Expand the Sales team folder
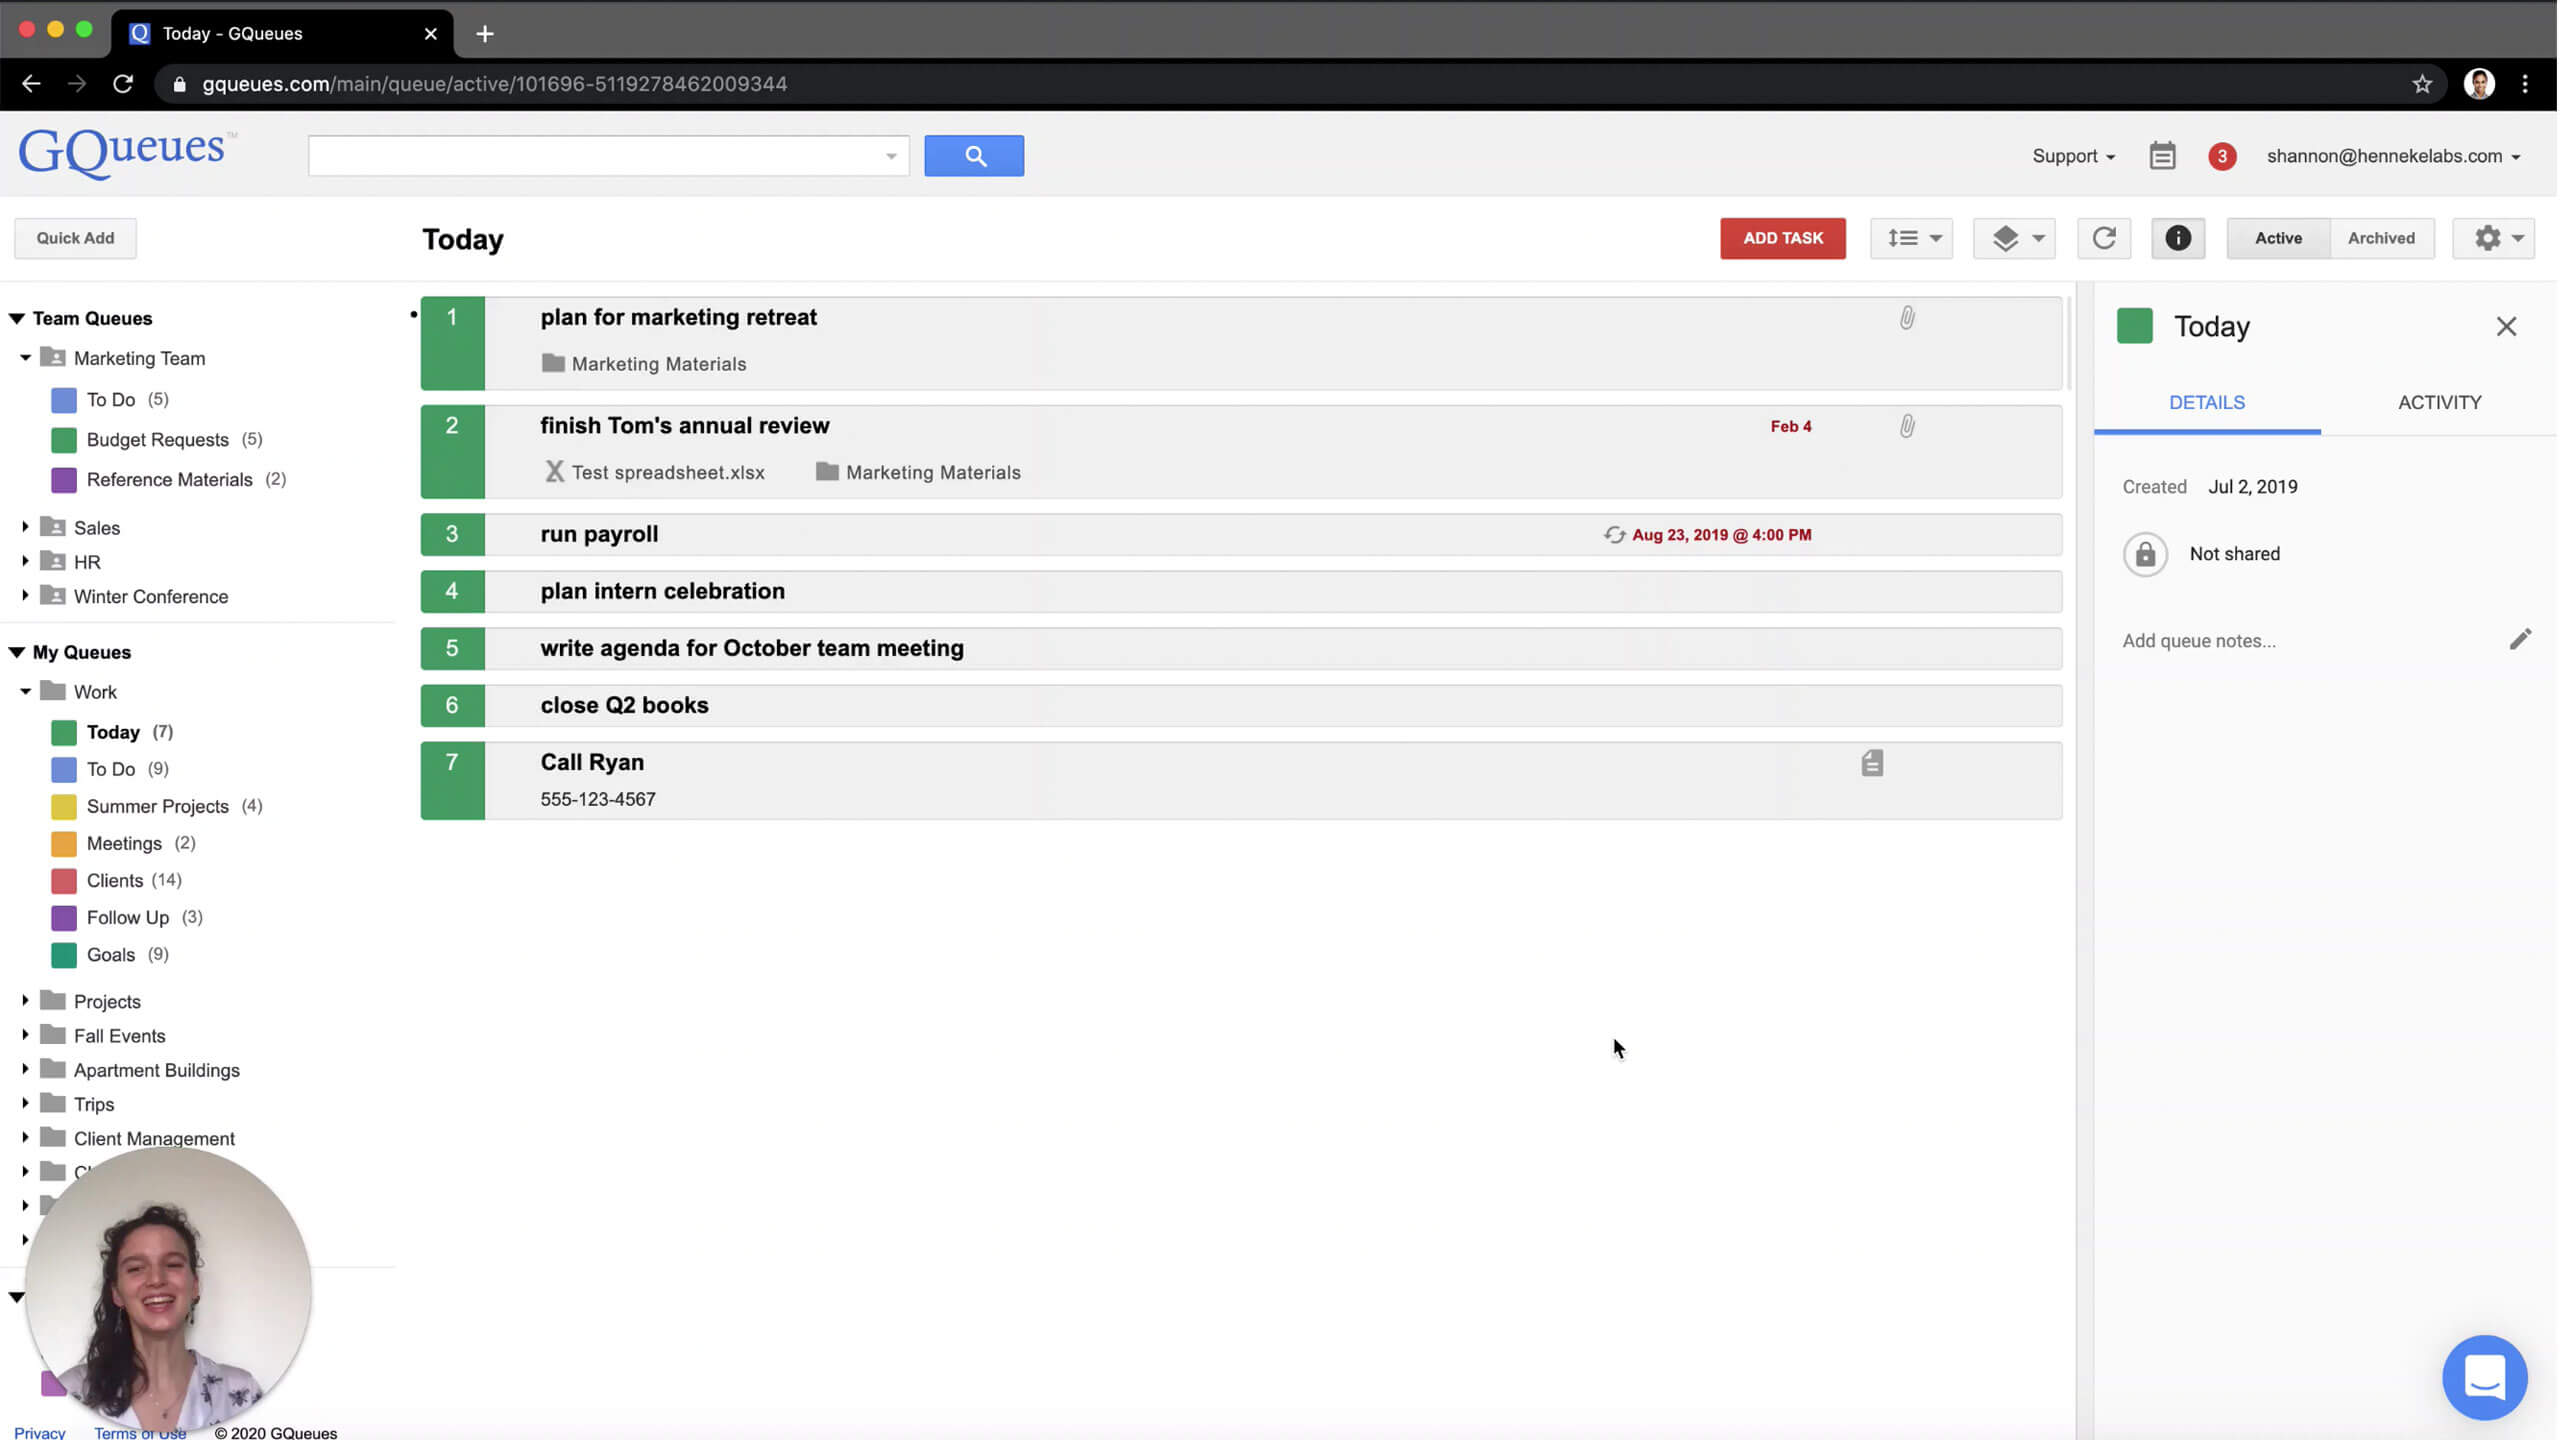Image resolution: width=2560 pixels, height=1440 pixels. point(26,527)
